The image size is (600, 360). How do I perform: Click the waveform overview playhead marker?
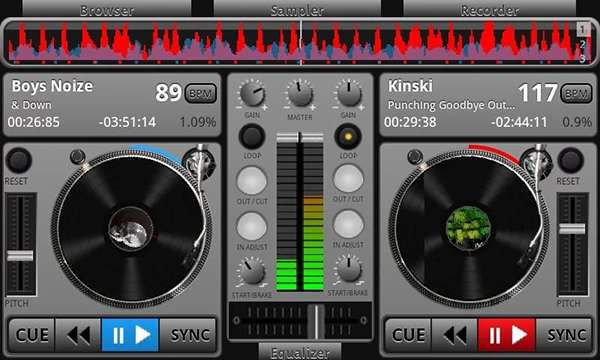301,42
